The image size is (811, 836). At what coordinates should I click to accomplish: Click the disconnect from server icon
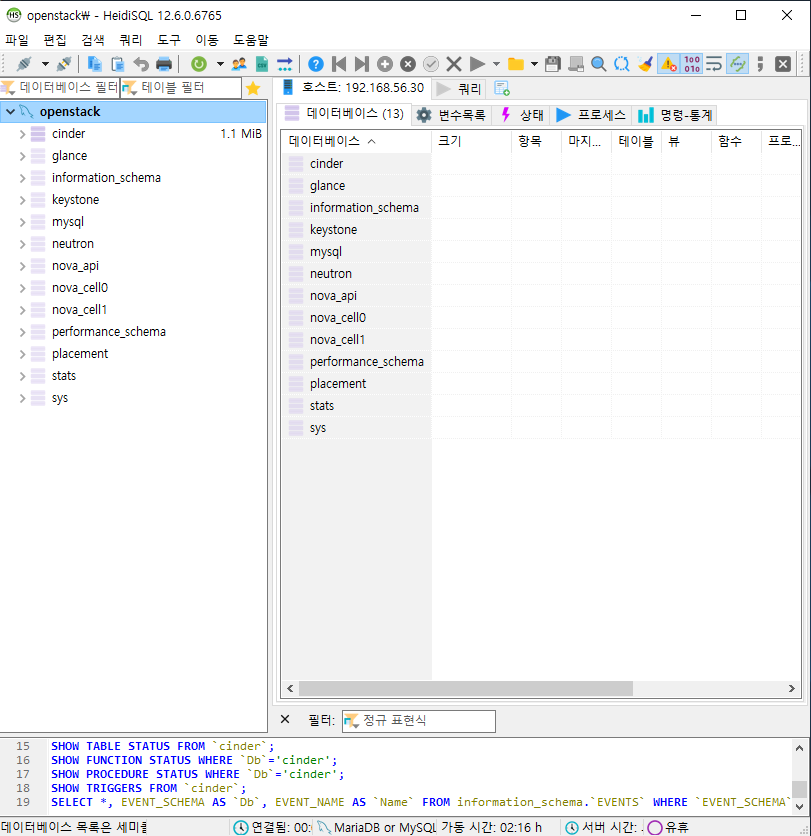[x=64, y=64]
